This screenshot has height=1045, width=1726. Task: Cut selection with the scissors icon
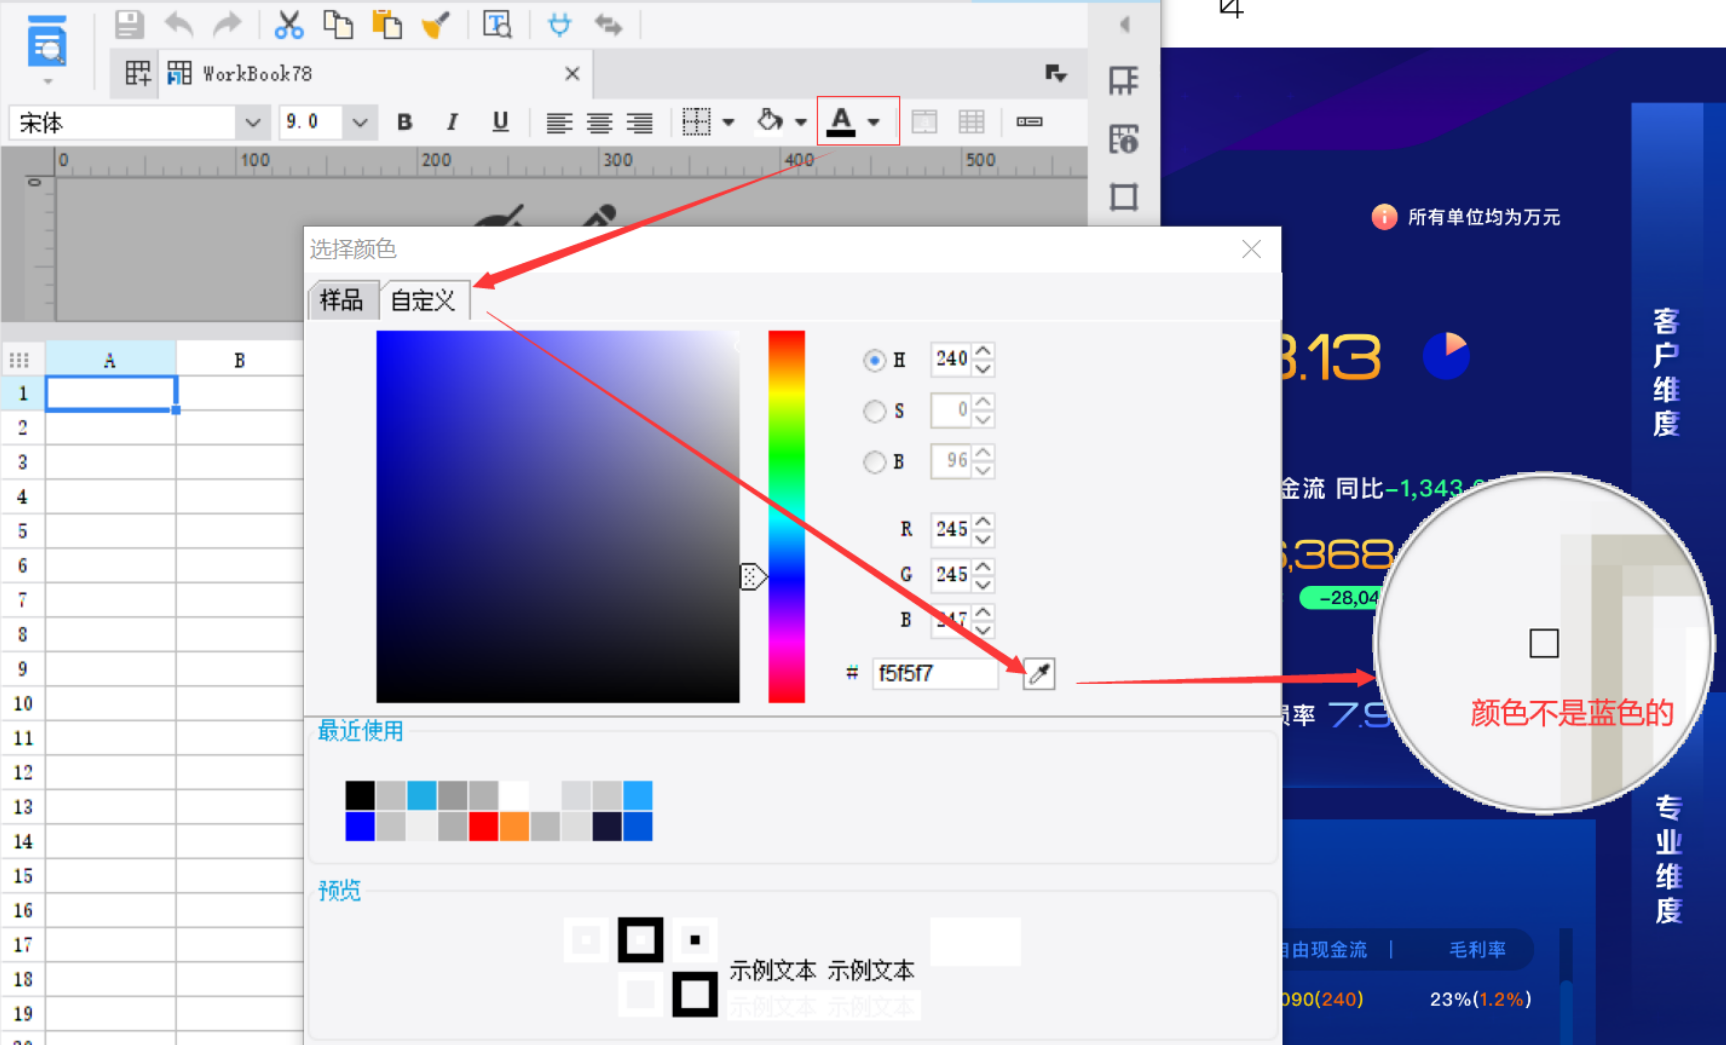(x=288, y=24)
